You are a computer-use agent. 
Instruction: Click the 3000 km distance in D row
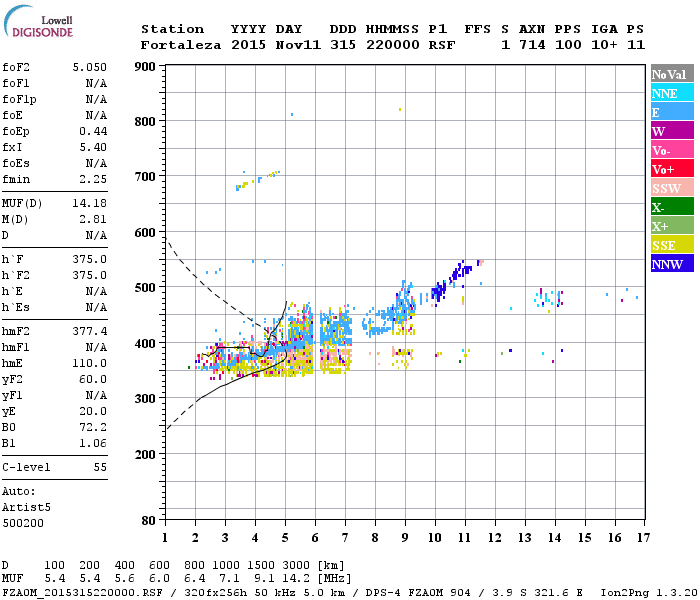[296, 566]
